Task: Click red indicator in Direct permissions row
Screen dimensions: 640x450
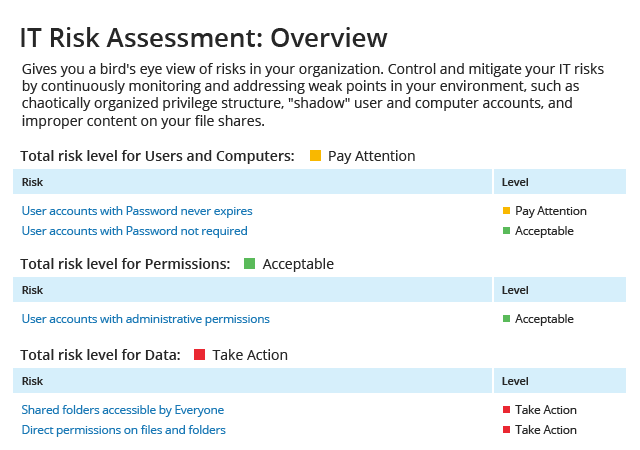Action: point(506,430)
